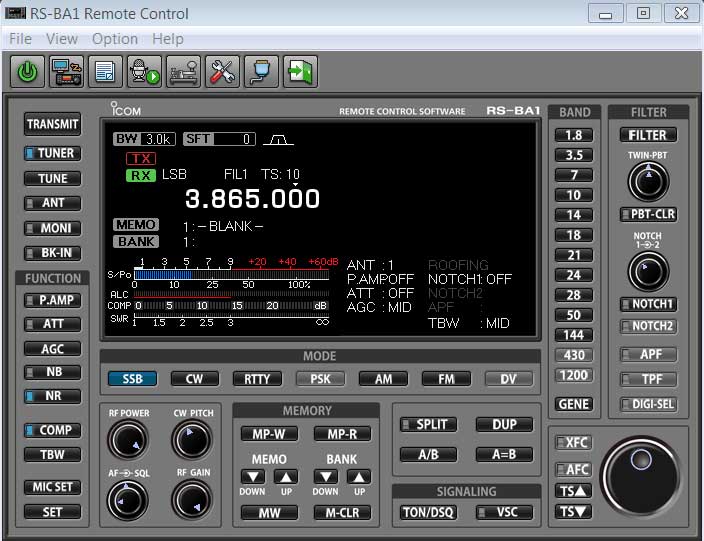
Task: Toggle the DIGI-SEL button
Action: (x=648, y=404)
